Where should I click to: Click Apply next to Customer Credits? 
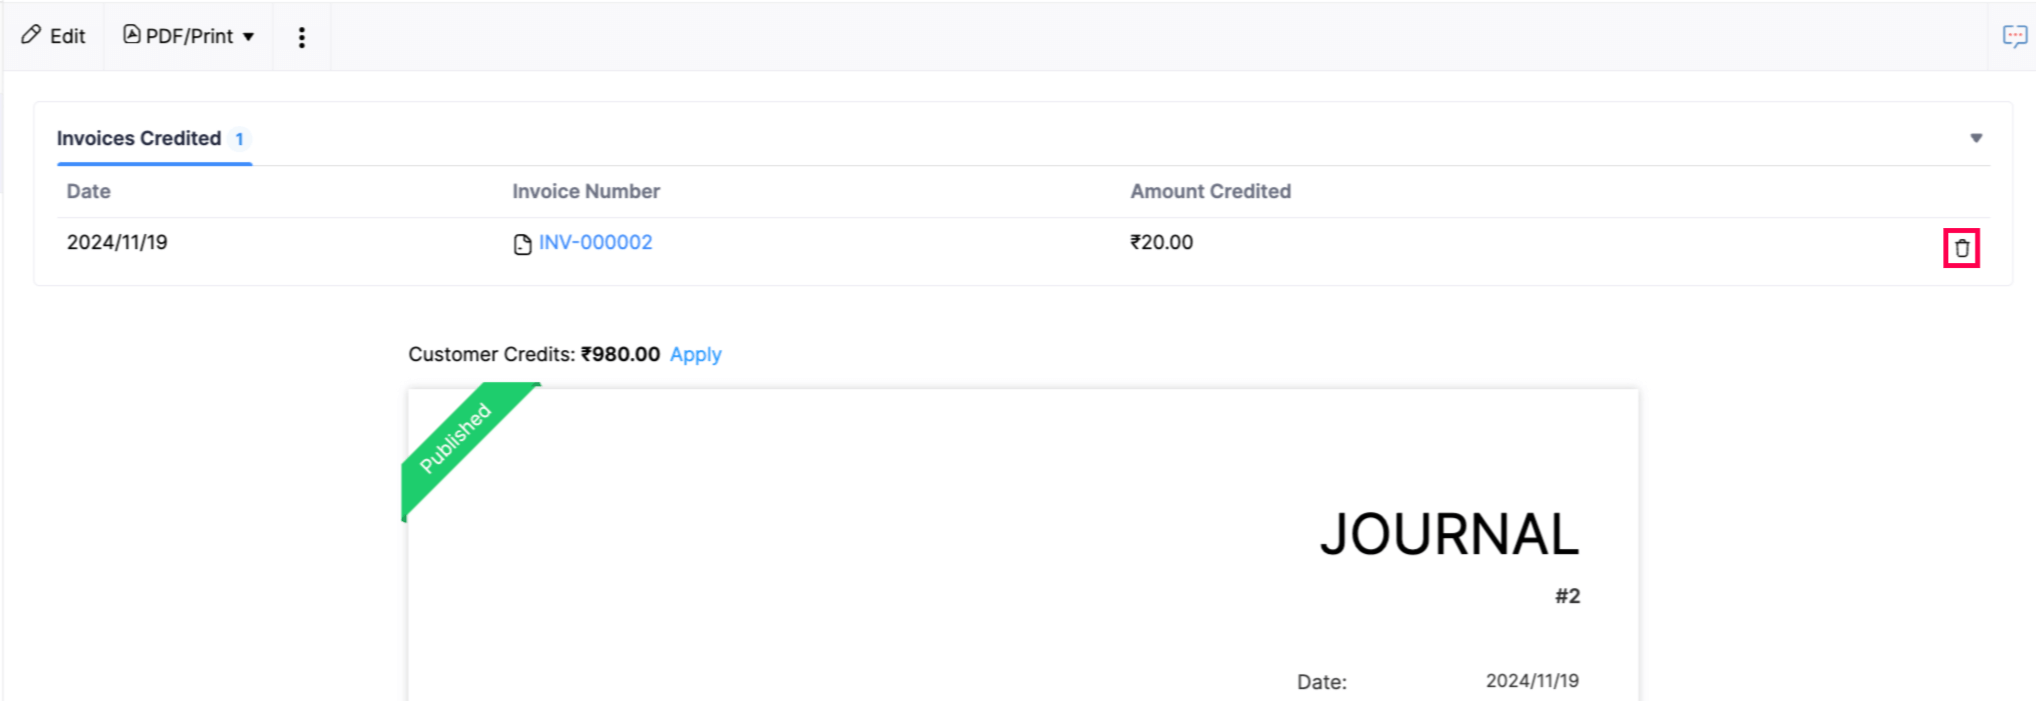click(x=695, y=354)
